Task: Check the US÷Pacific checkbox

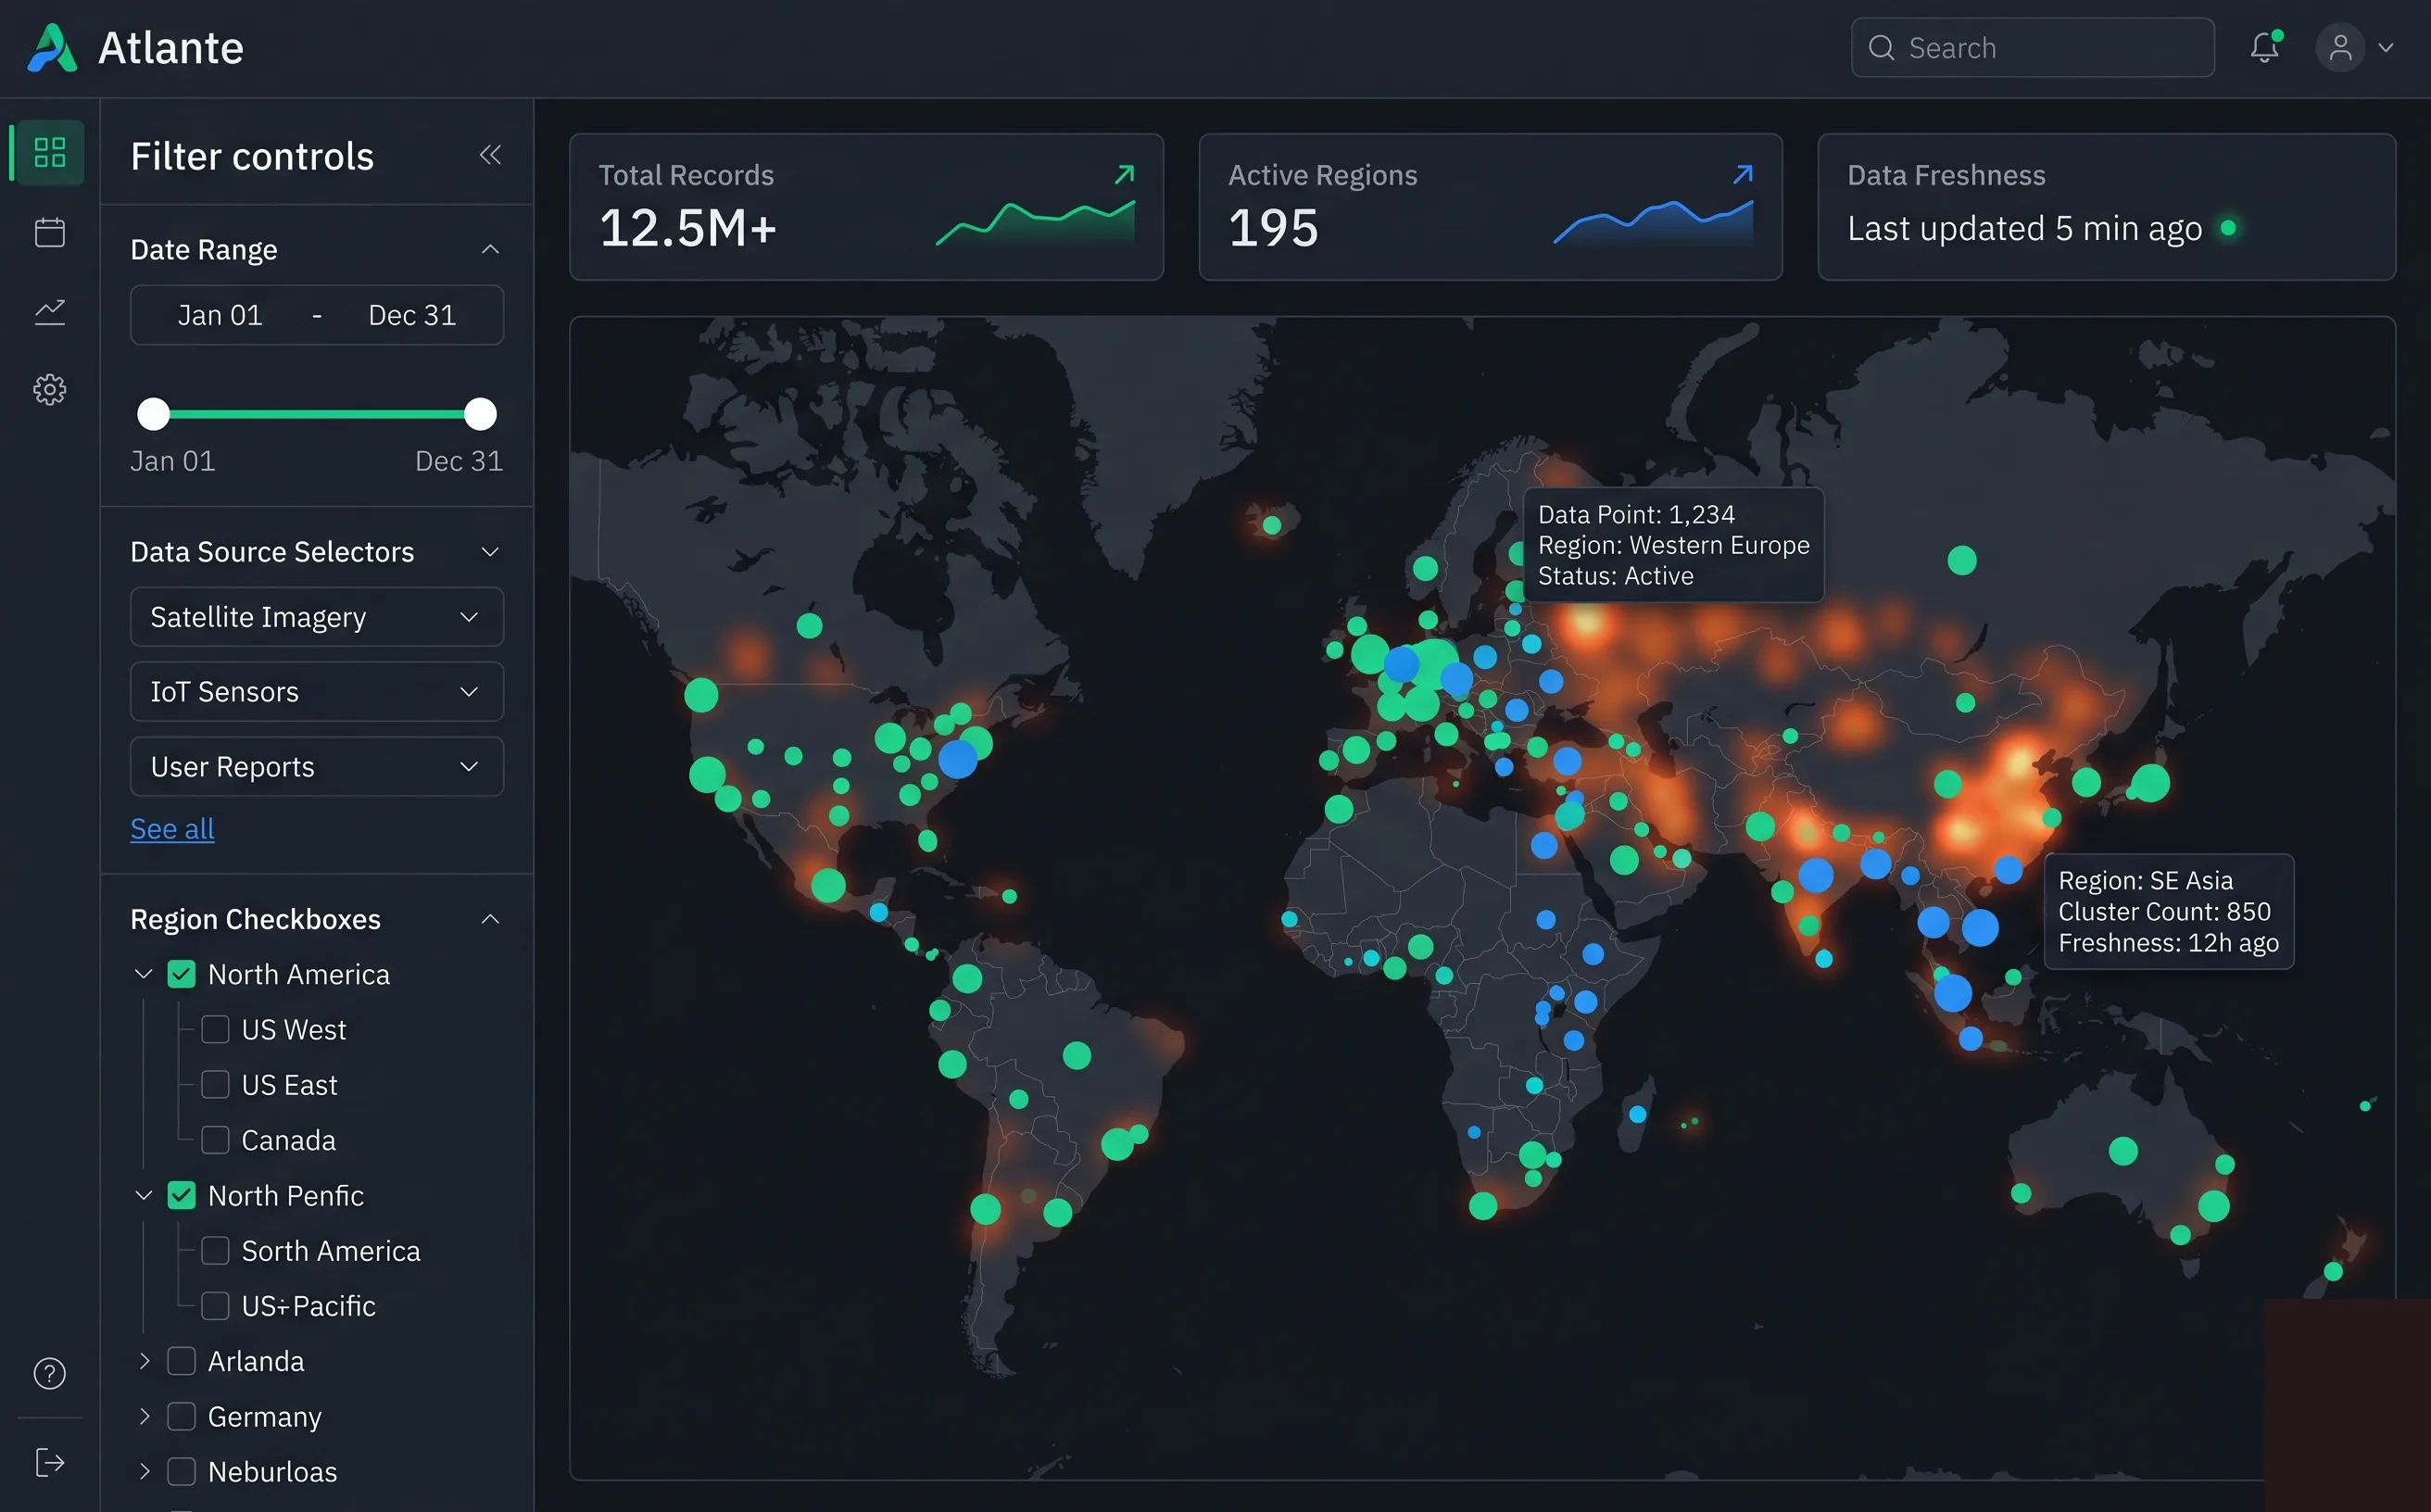Action: [x=215, y=1306]
